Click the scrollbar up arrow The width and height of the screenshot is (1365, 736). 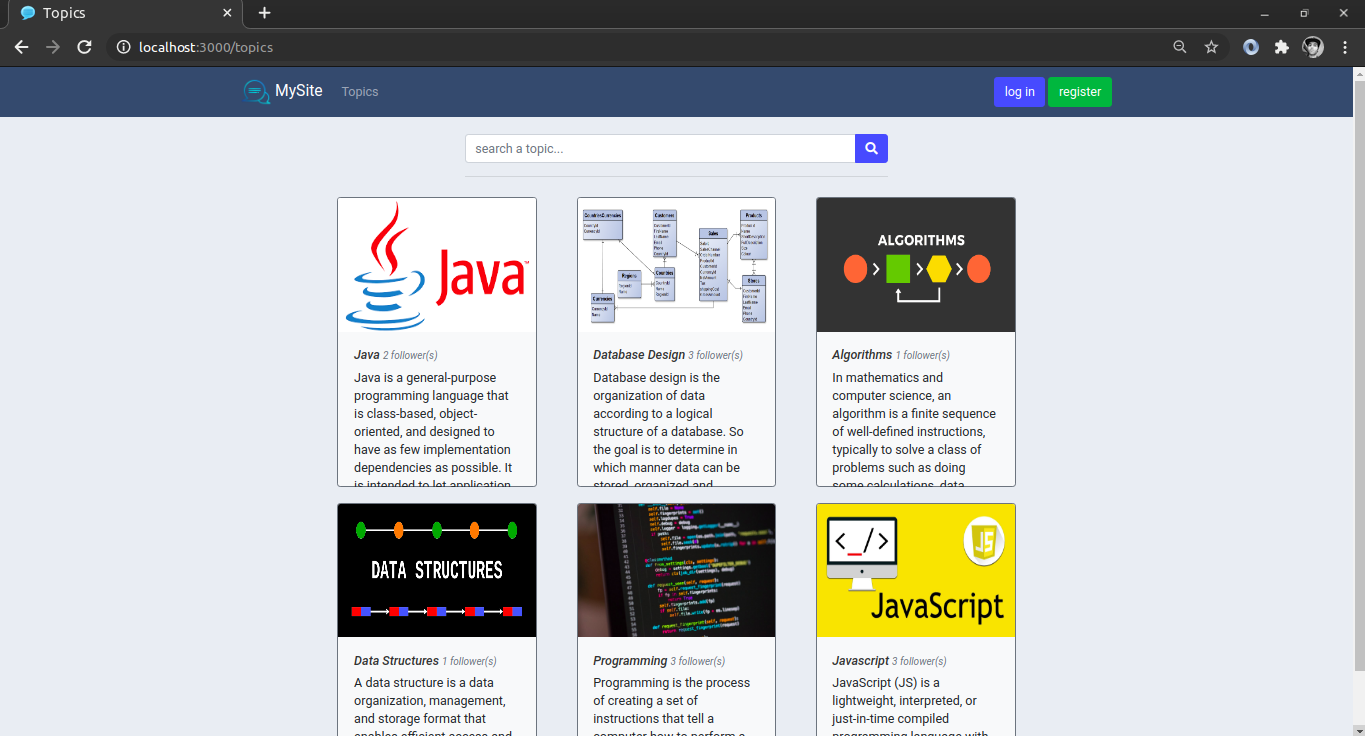tap(1357, 73)
